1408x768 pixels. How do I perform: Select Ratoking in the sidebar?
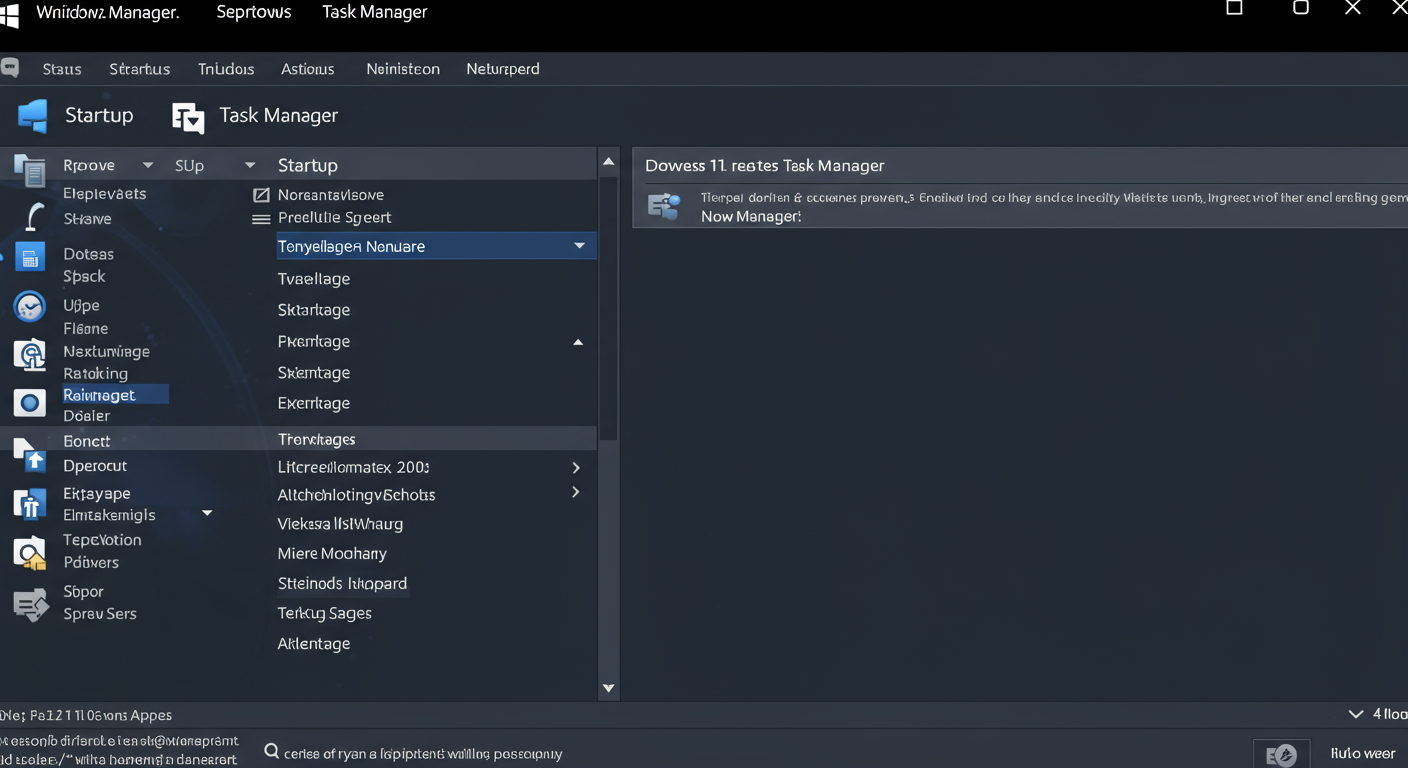[95, 374]
